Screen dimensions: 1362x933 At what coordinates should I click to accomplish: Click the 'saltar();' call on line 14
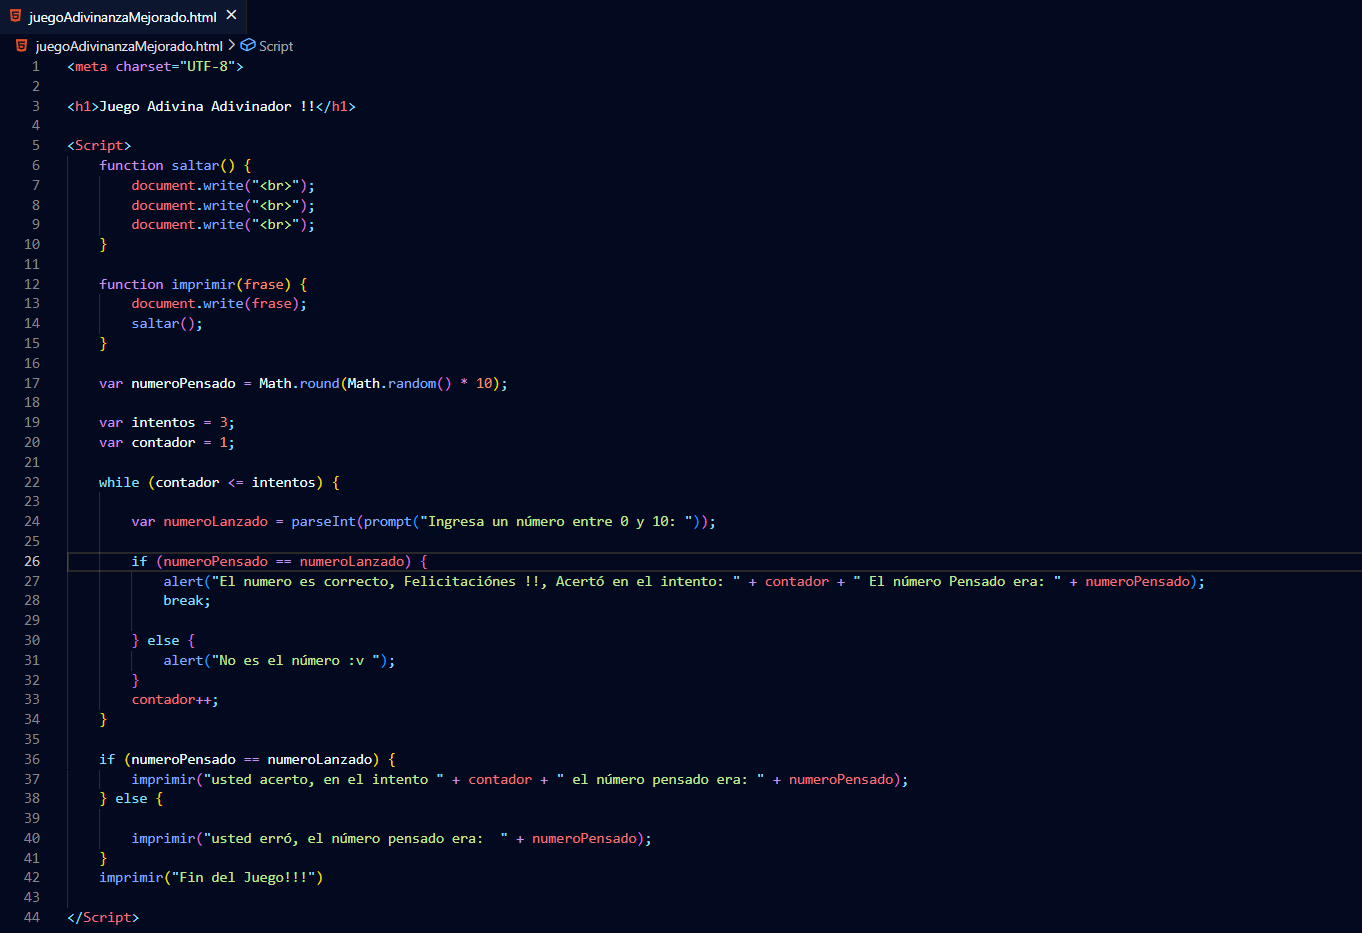(x=167, y=323)
